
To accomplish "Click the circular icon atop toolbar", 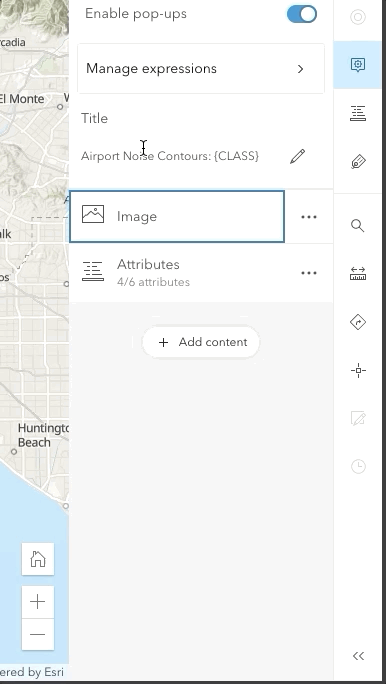I will (x=358, y=17).
